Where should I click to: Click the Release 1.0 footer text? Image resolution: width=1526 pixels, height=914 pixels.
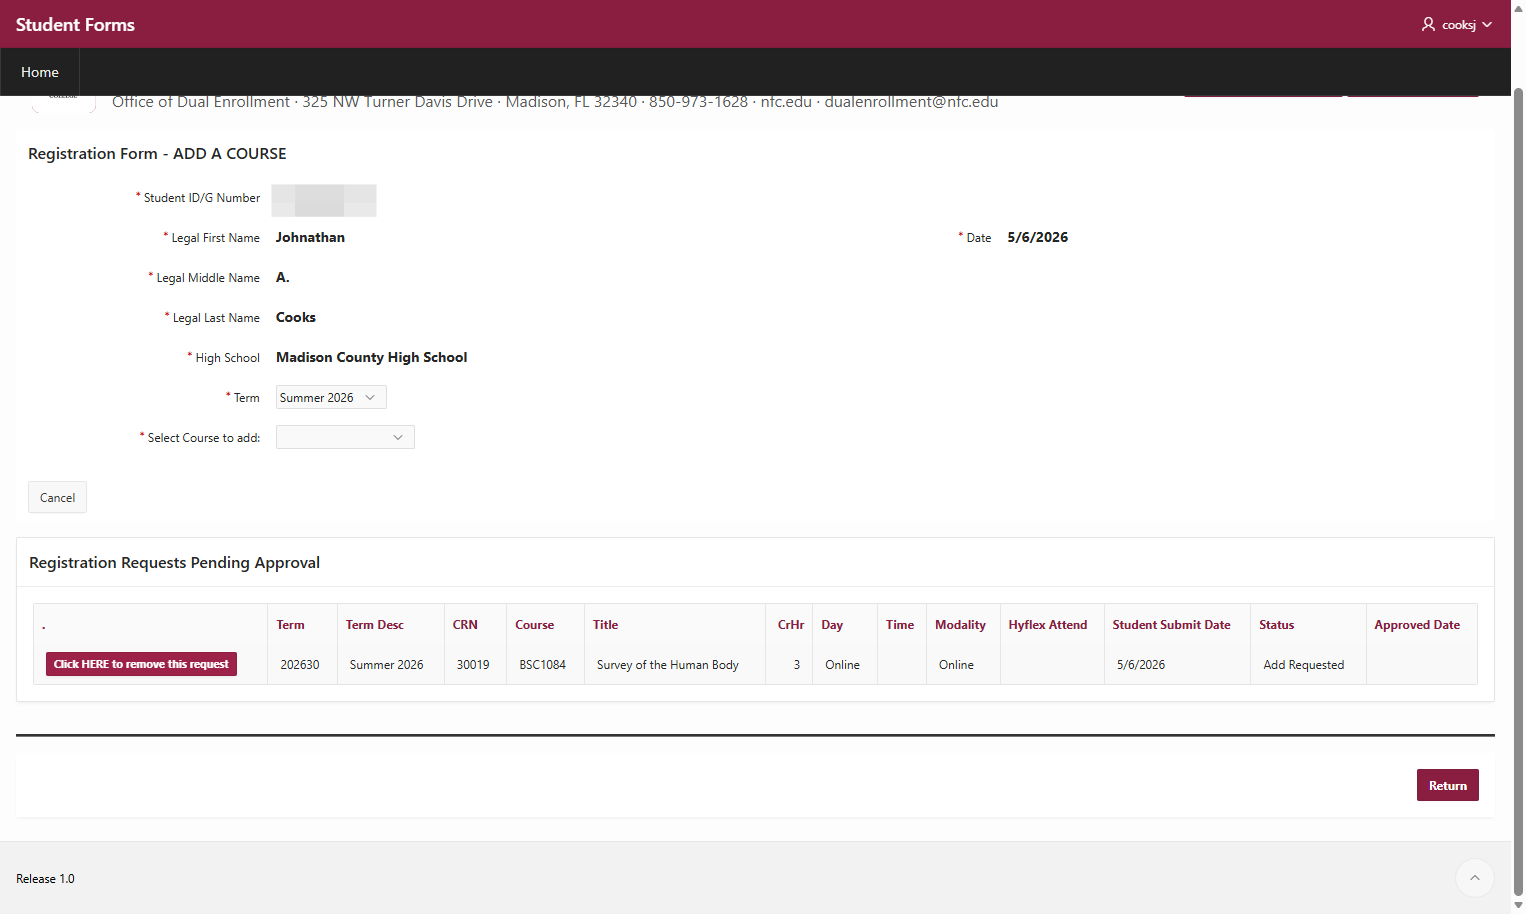[45, 879]
